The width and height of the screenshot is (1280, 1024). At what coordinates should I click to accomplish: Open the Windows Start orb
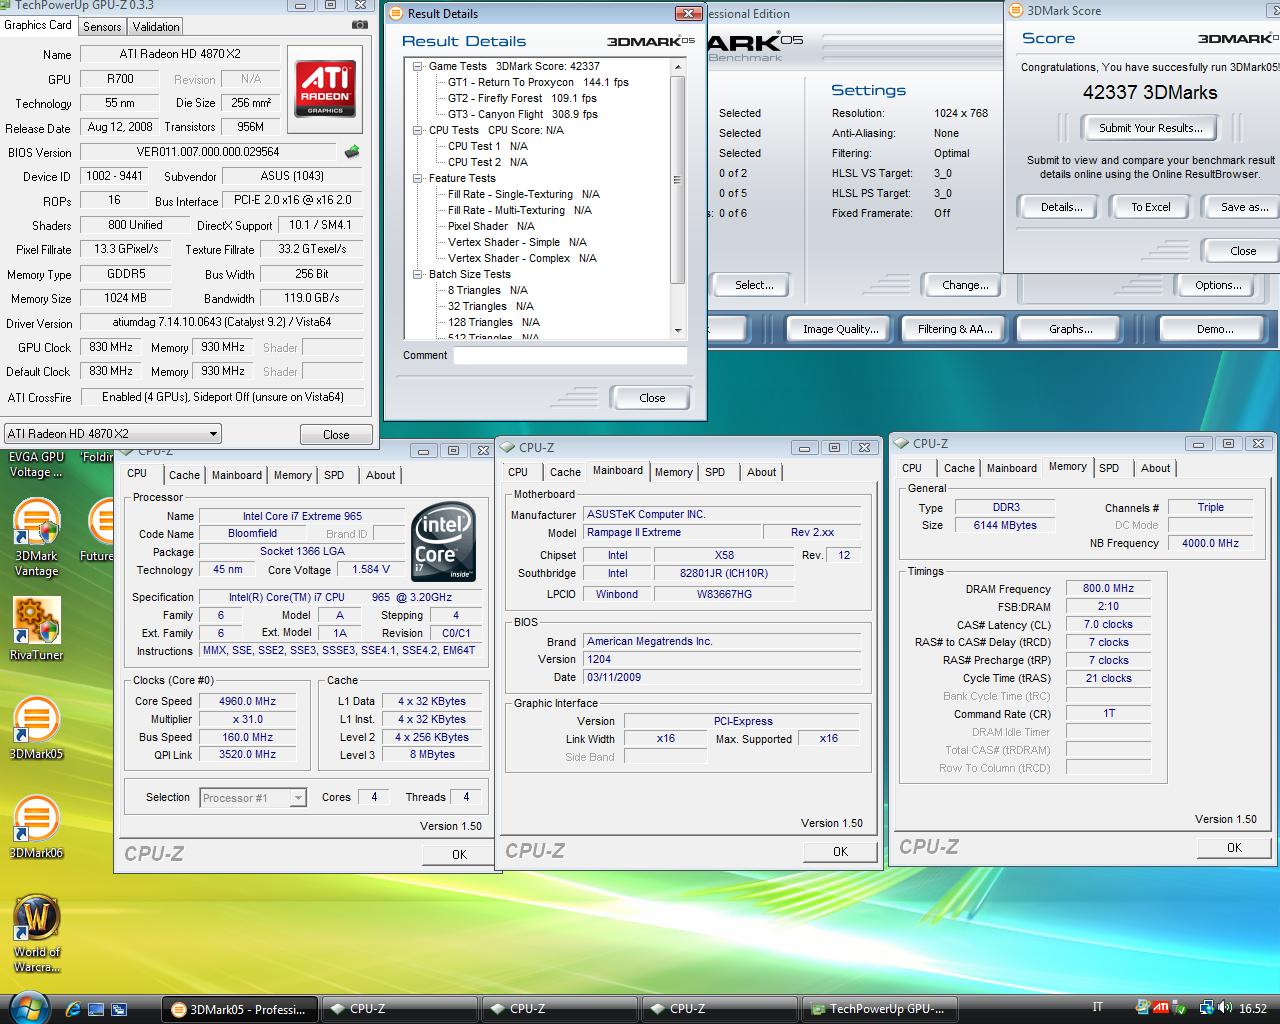[x=27, y=1008]
